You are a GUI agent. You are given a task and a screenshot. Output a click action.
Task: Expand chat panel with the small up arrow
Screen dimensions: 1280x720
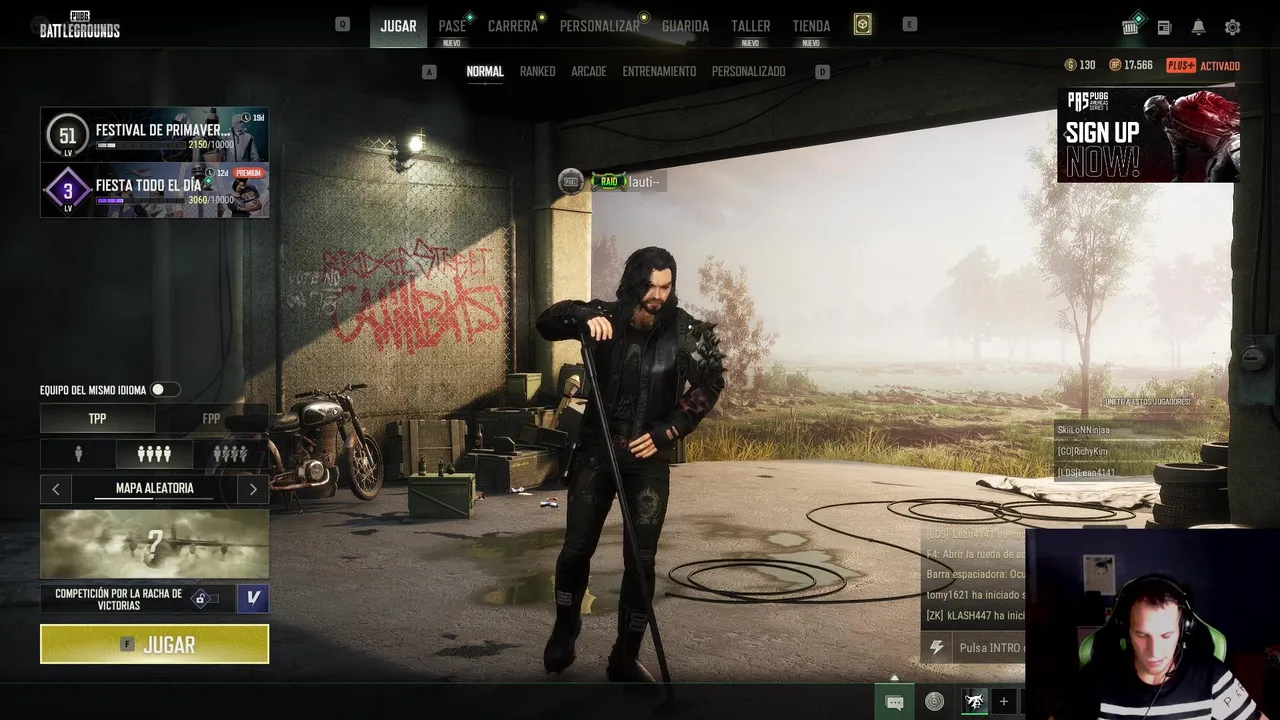(x=894, y=678)
